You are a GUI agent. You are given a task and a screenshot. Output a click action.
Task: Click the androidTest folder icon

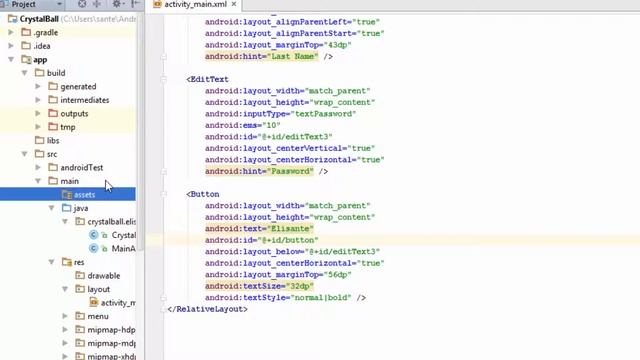[53, 167]
